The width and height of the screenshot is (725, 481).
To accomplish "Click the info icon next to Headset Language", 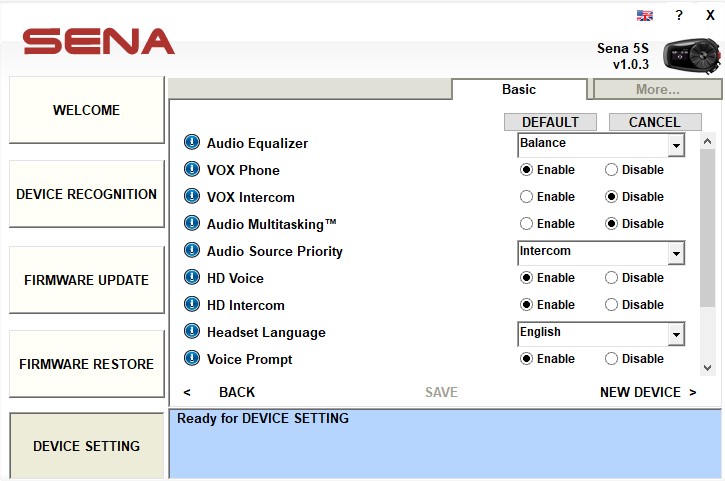I will (x=192, y=332).
